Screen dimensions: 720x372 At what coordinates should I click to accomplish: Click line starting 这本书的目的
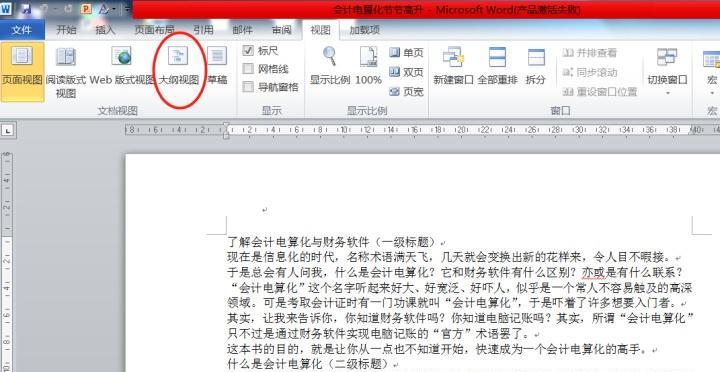click(439, 349)
